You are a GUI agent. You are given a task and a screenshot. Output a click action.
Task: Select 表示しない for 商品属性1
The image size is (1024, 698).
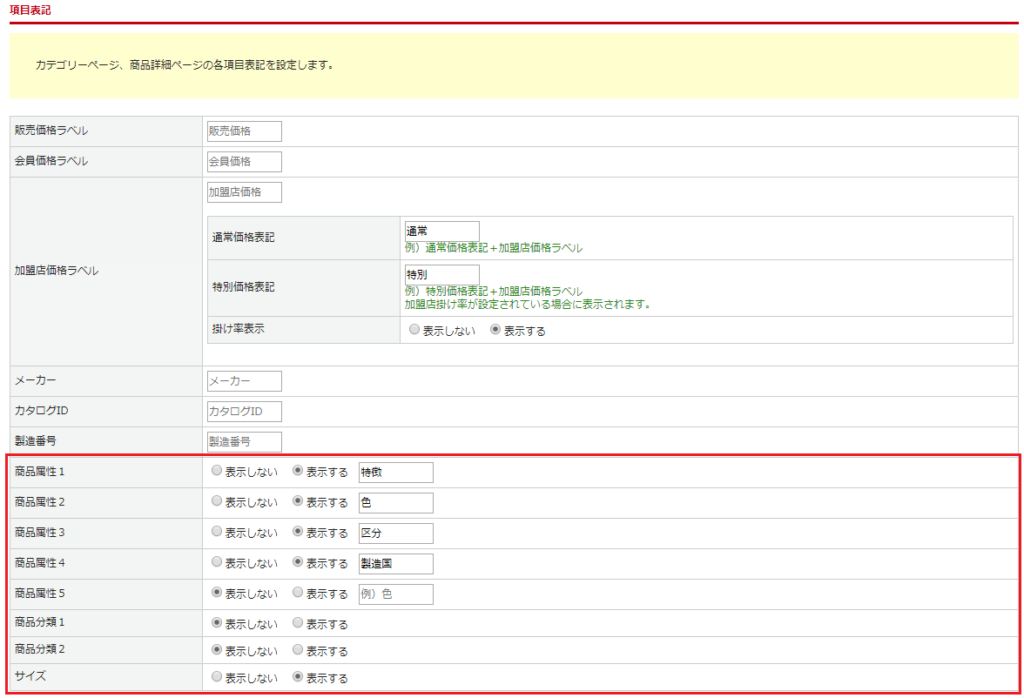217,472
